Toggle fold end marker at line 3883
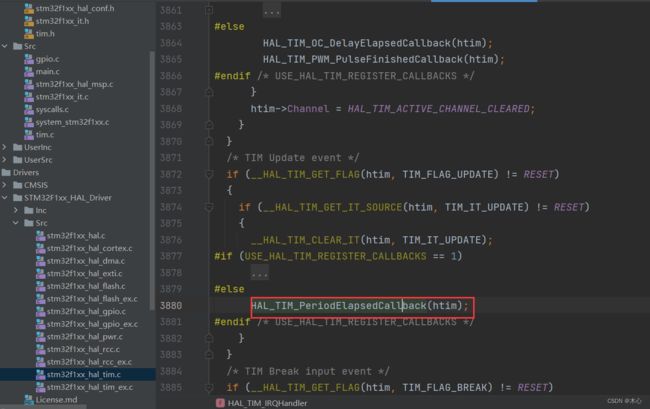Image resolution: width=650 pixels, height=409 pixels. tap(209, 355)
